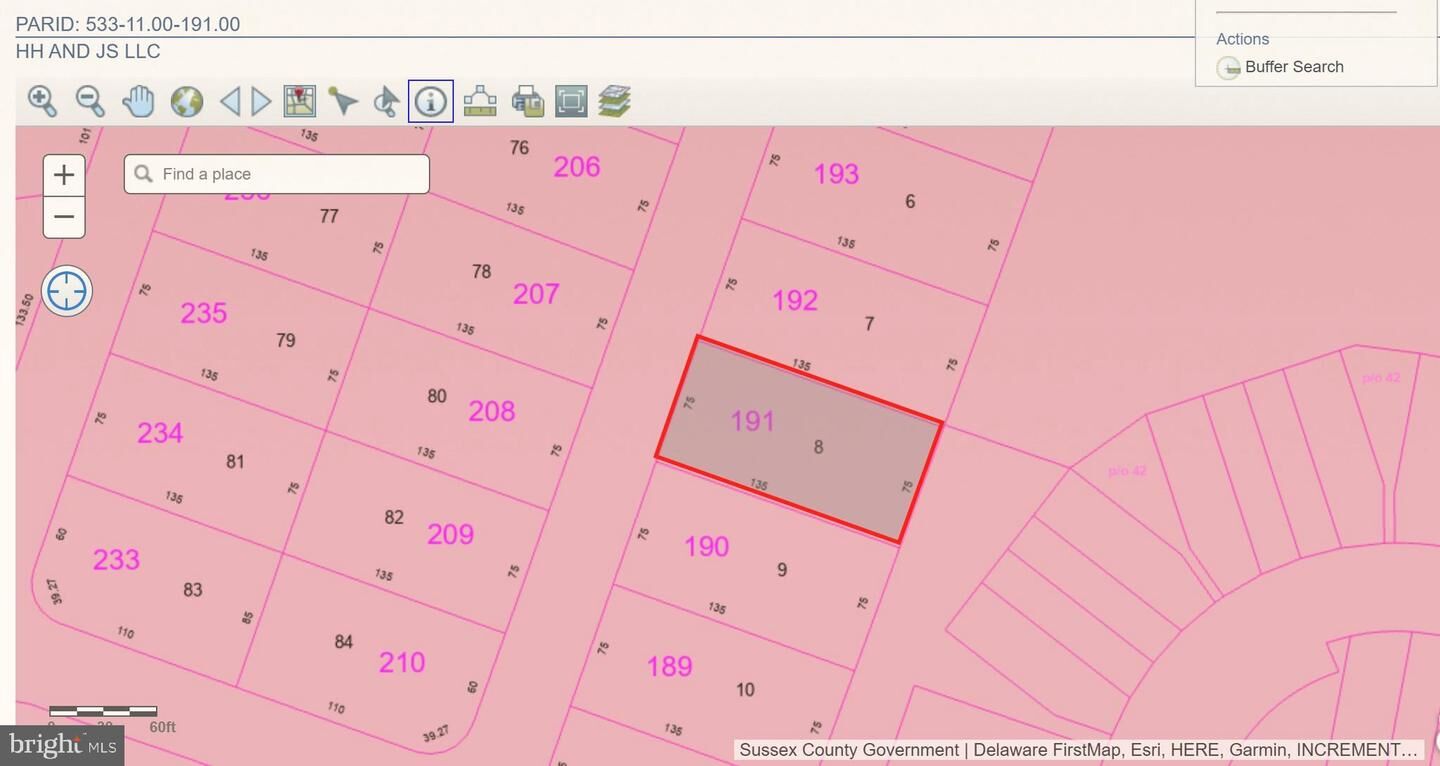Click the next extent arrow

[x=260, y=100]
